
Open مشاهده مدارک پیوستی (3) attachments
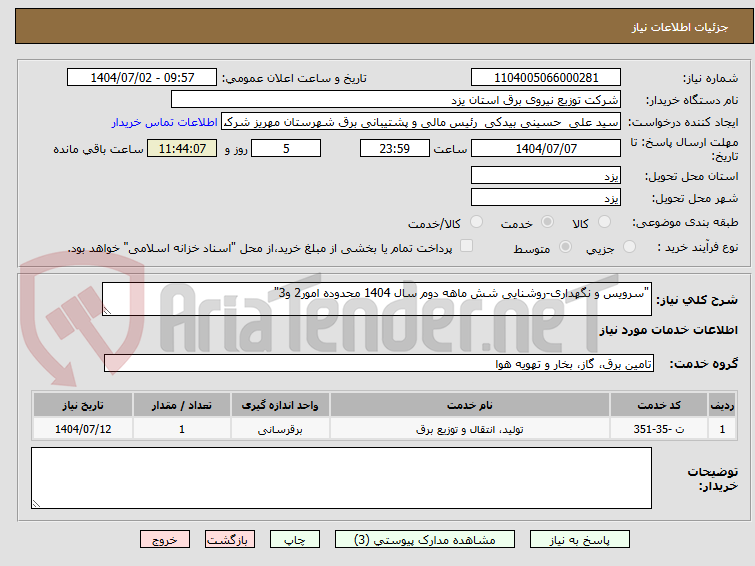pyautogui.click(x=425, y=540)
